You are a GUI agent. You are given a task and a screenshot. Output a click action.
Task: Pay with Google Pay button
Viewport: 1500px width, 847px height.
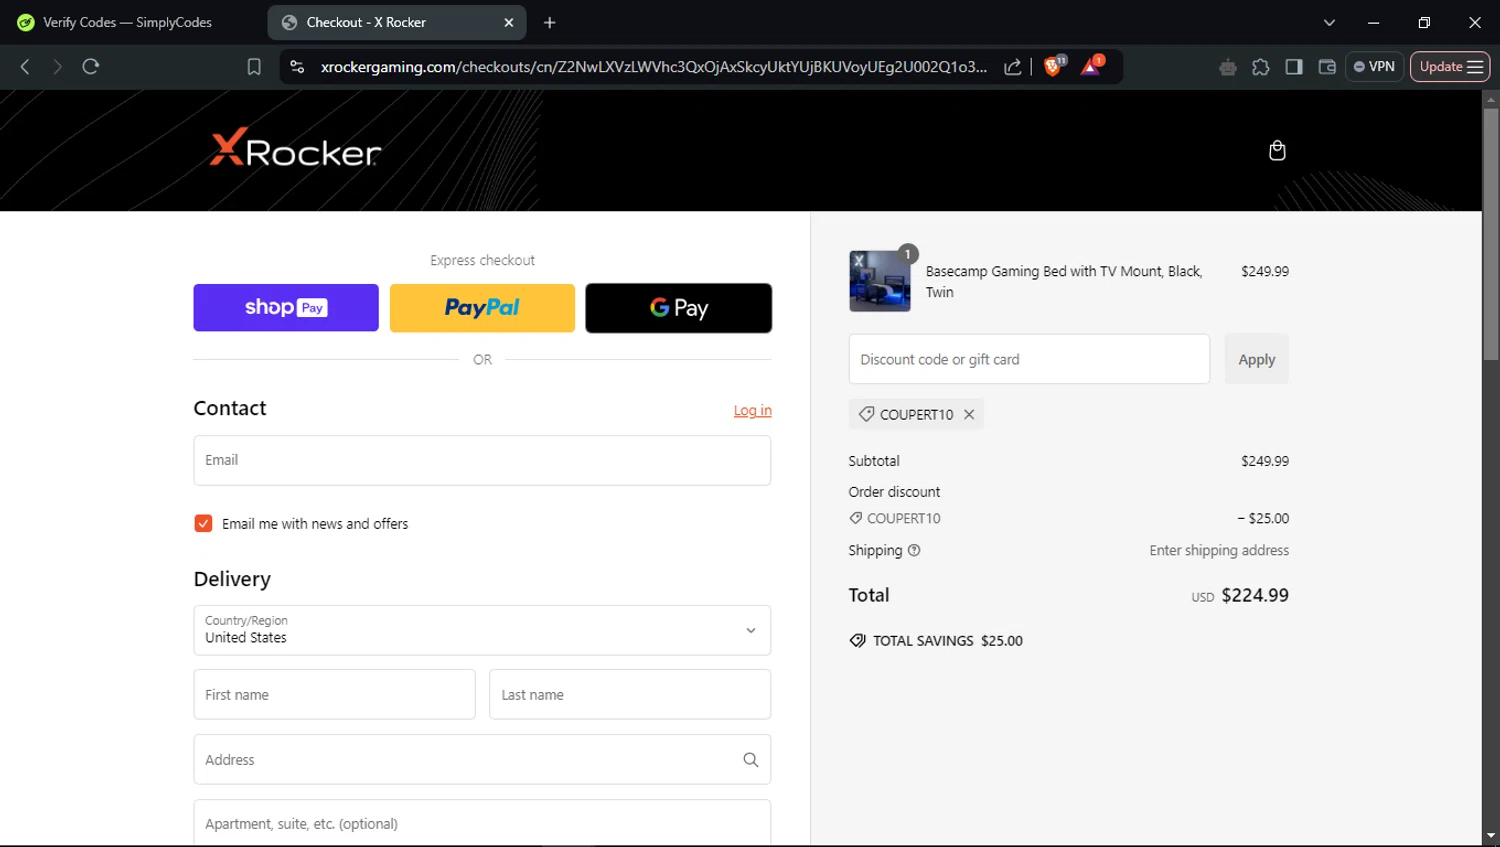tap(678, 307)
